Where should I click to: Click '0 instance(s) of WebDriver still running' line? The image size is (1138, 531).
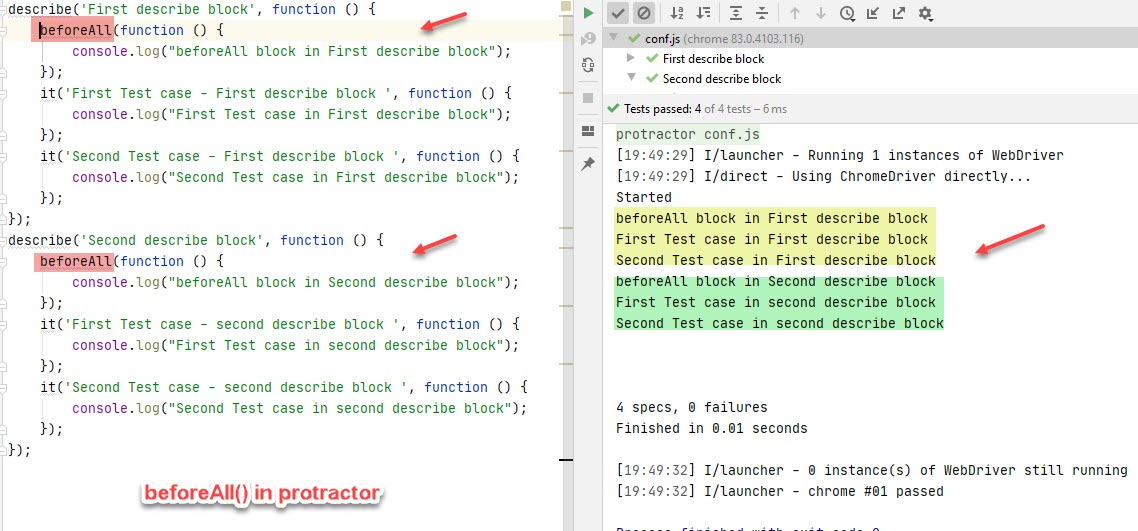[x=872, y=470]
